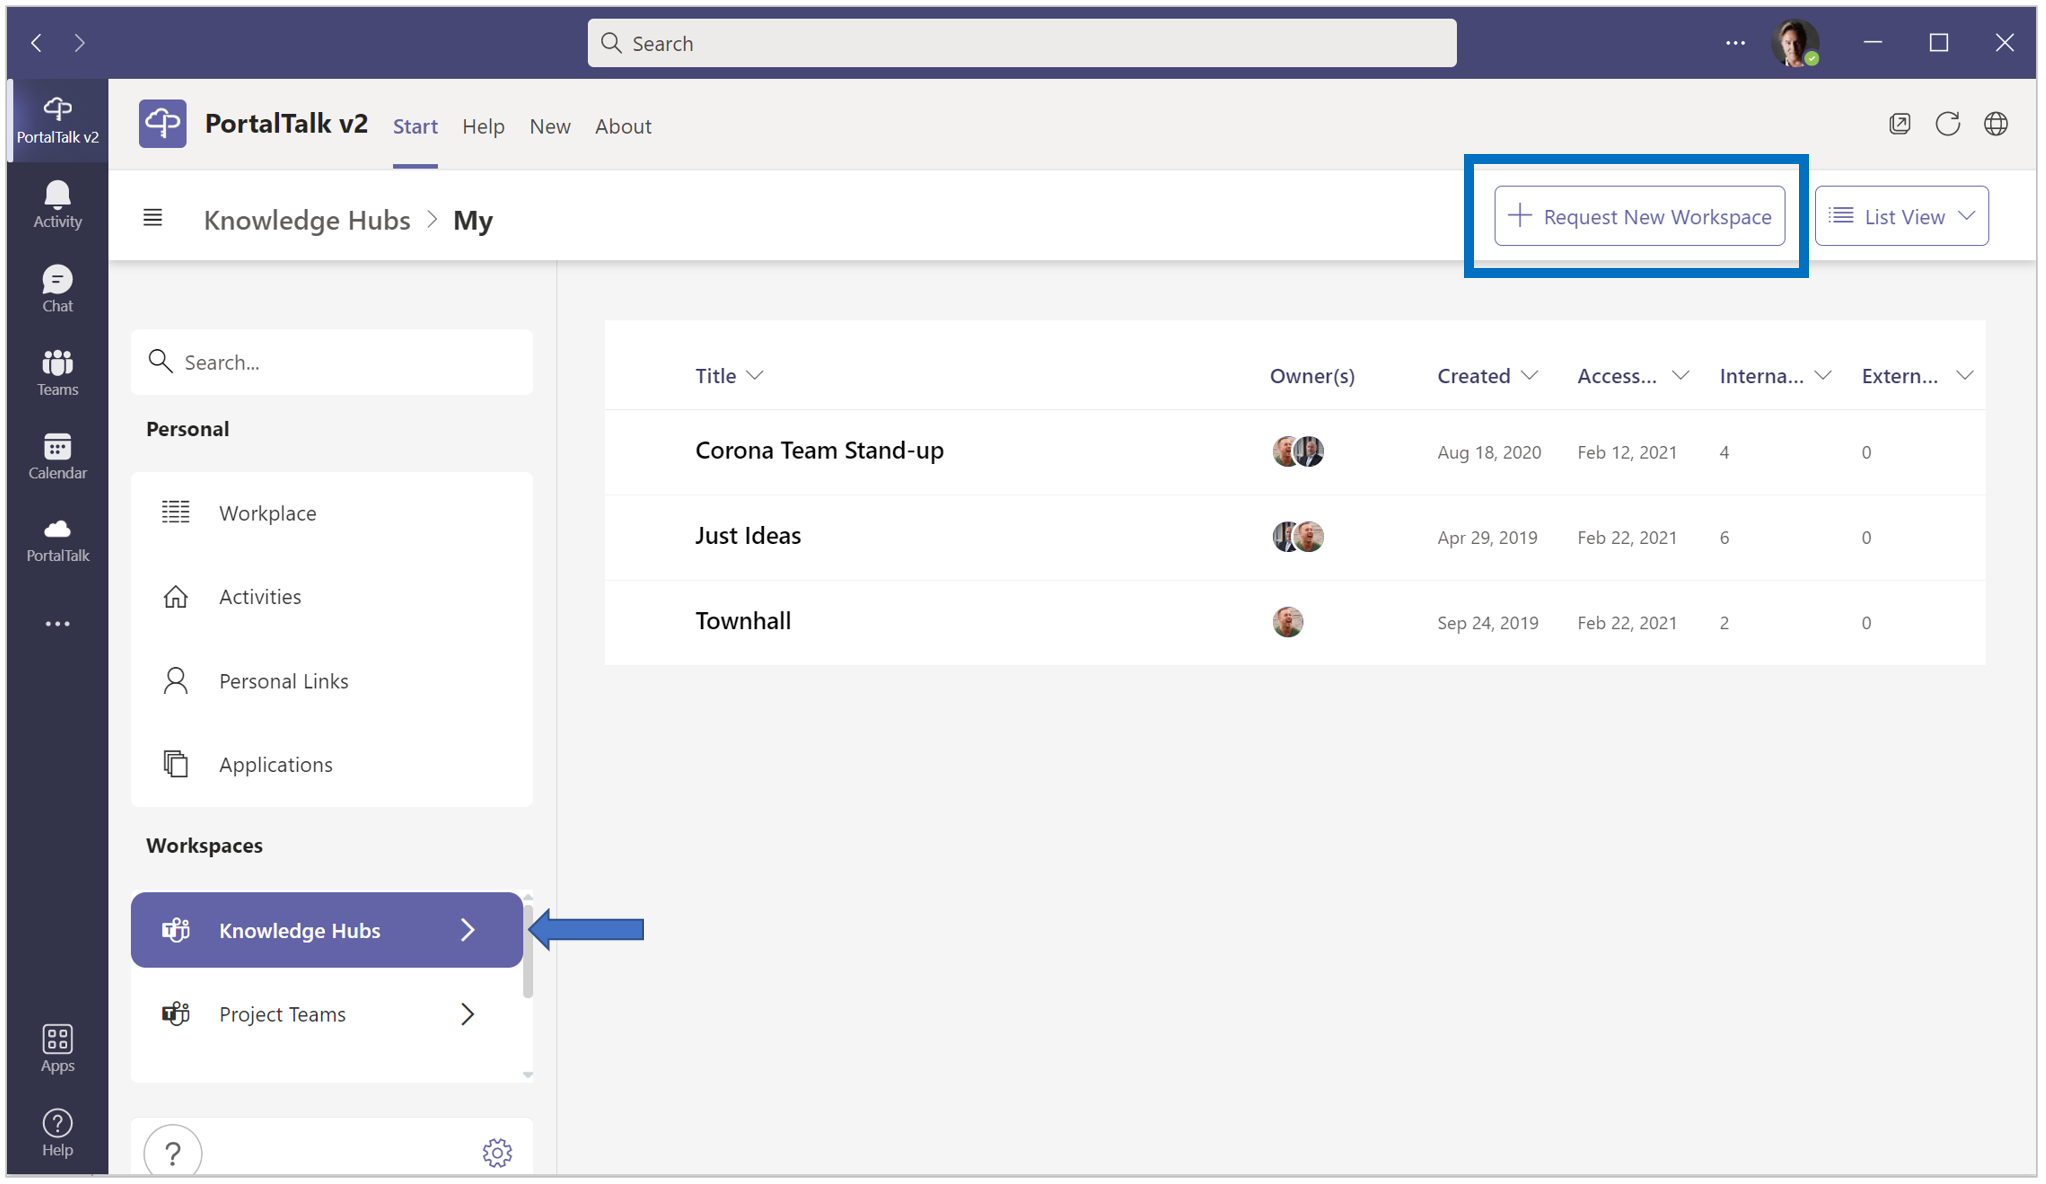Image resolution: width=2046 pixels, height=1184 pixels.
Task: Switch to the Help tab
Action: pyautogui.click(x=483, y=127)
